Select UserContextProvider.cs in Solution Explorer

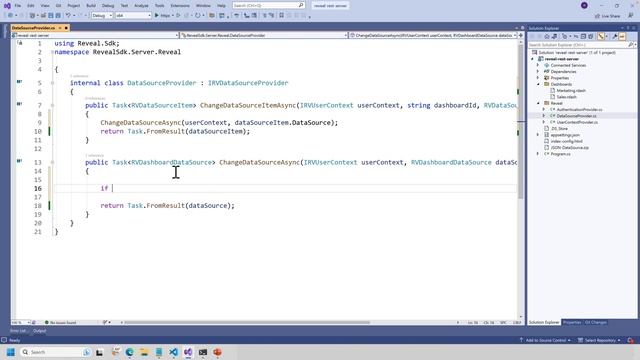(577, 122)
